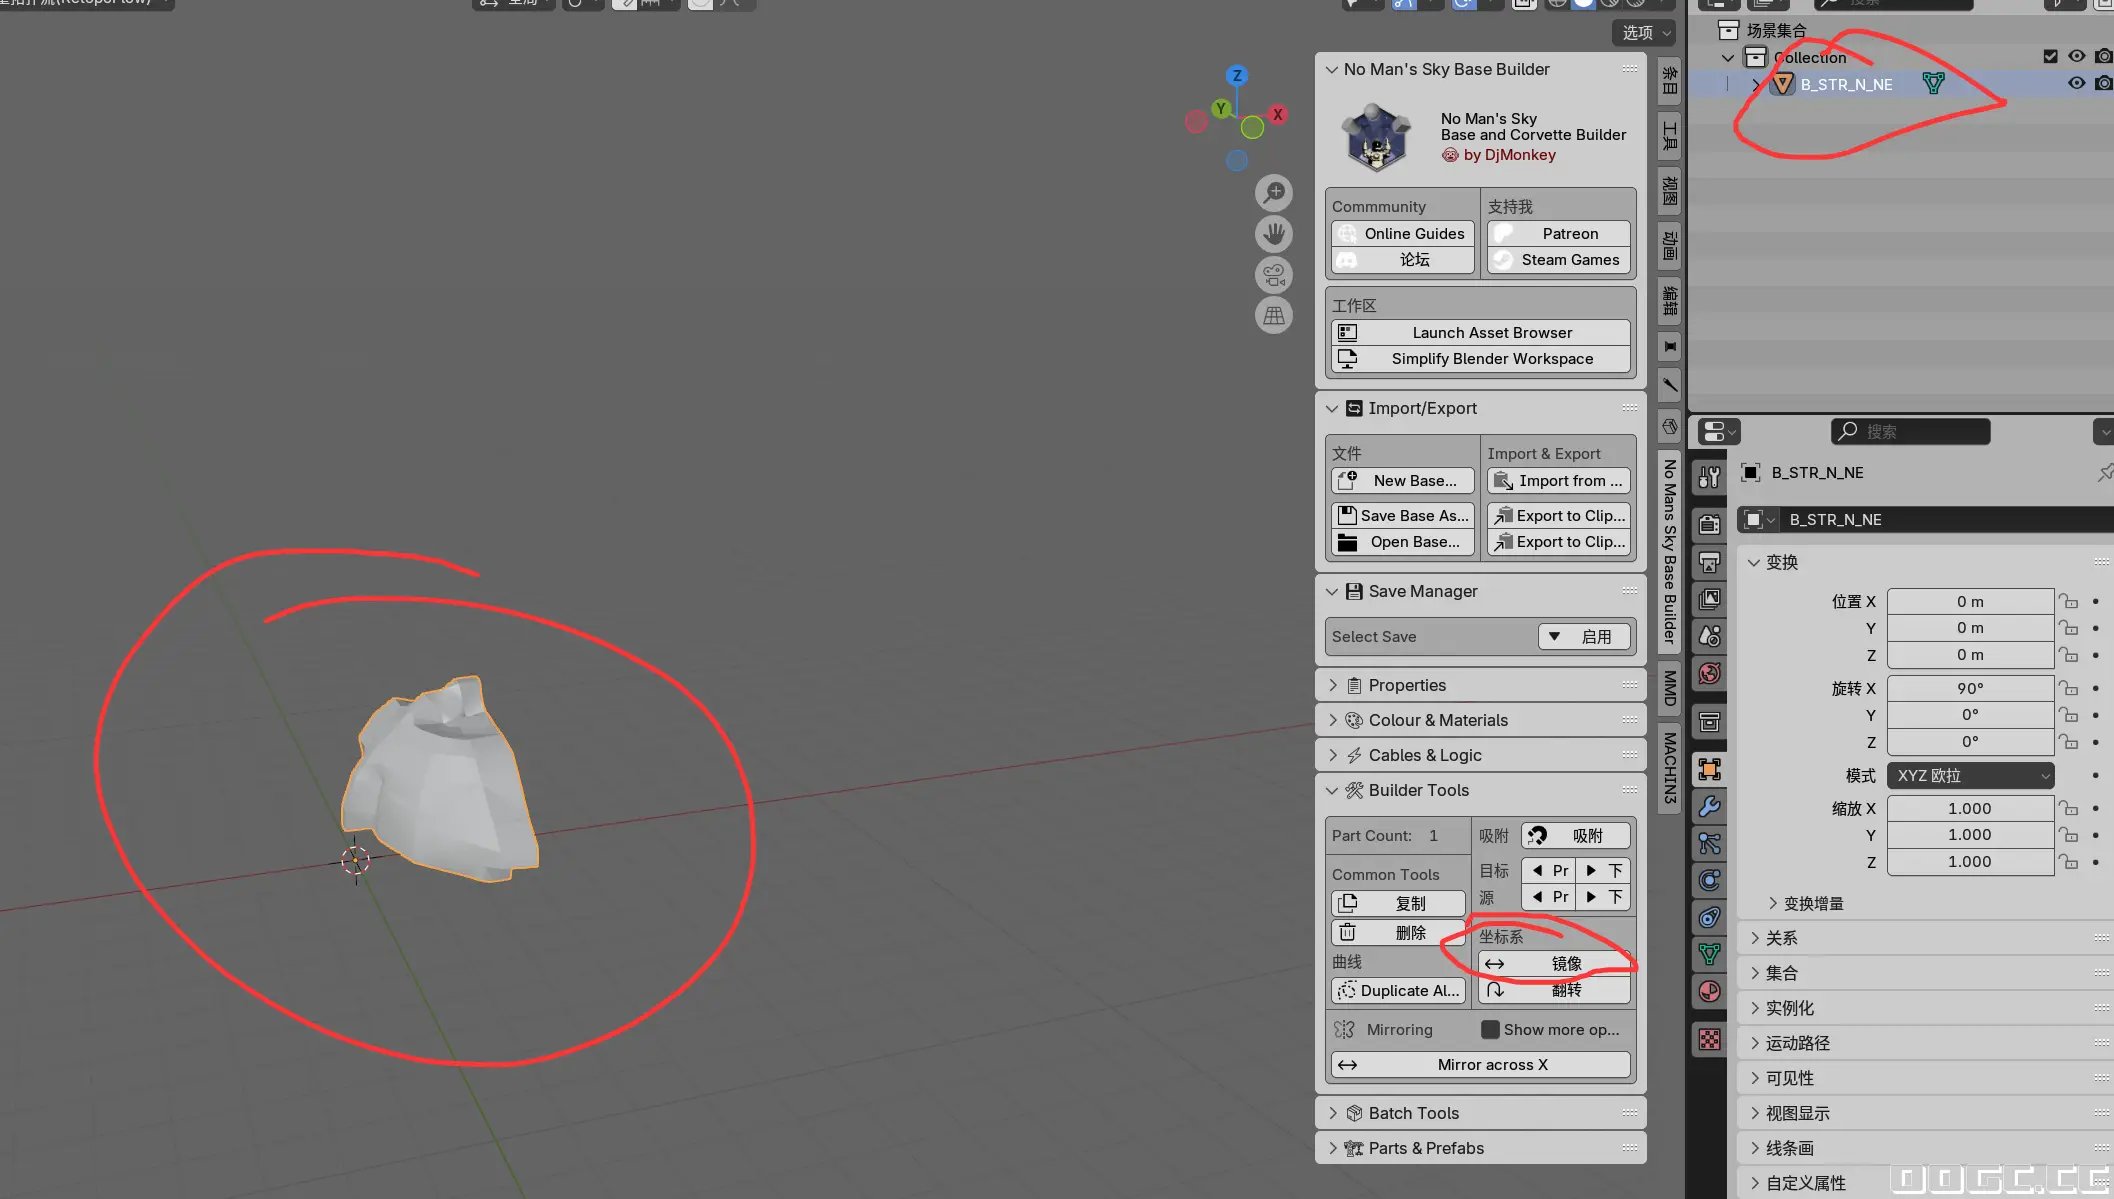Image resolution: width=2114 pixels, height=1199 pixels.
Task: Open the Select Save dropdown
Action: coord(1585,637)
